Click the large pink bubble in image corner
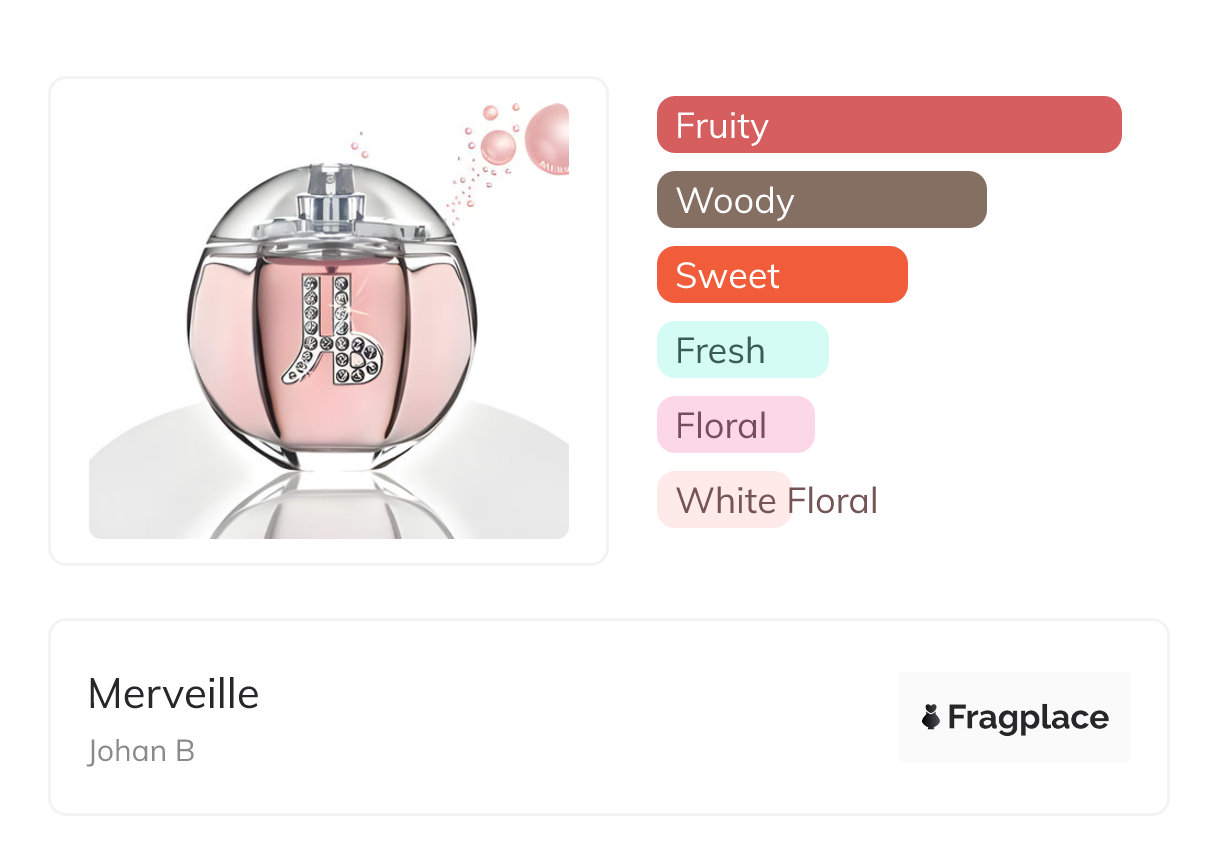The height and width of the screenshot is (864, 1218). pos(549,137)
